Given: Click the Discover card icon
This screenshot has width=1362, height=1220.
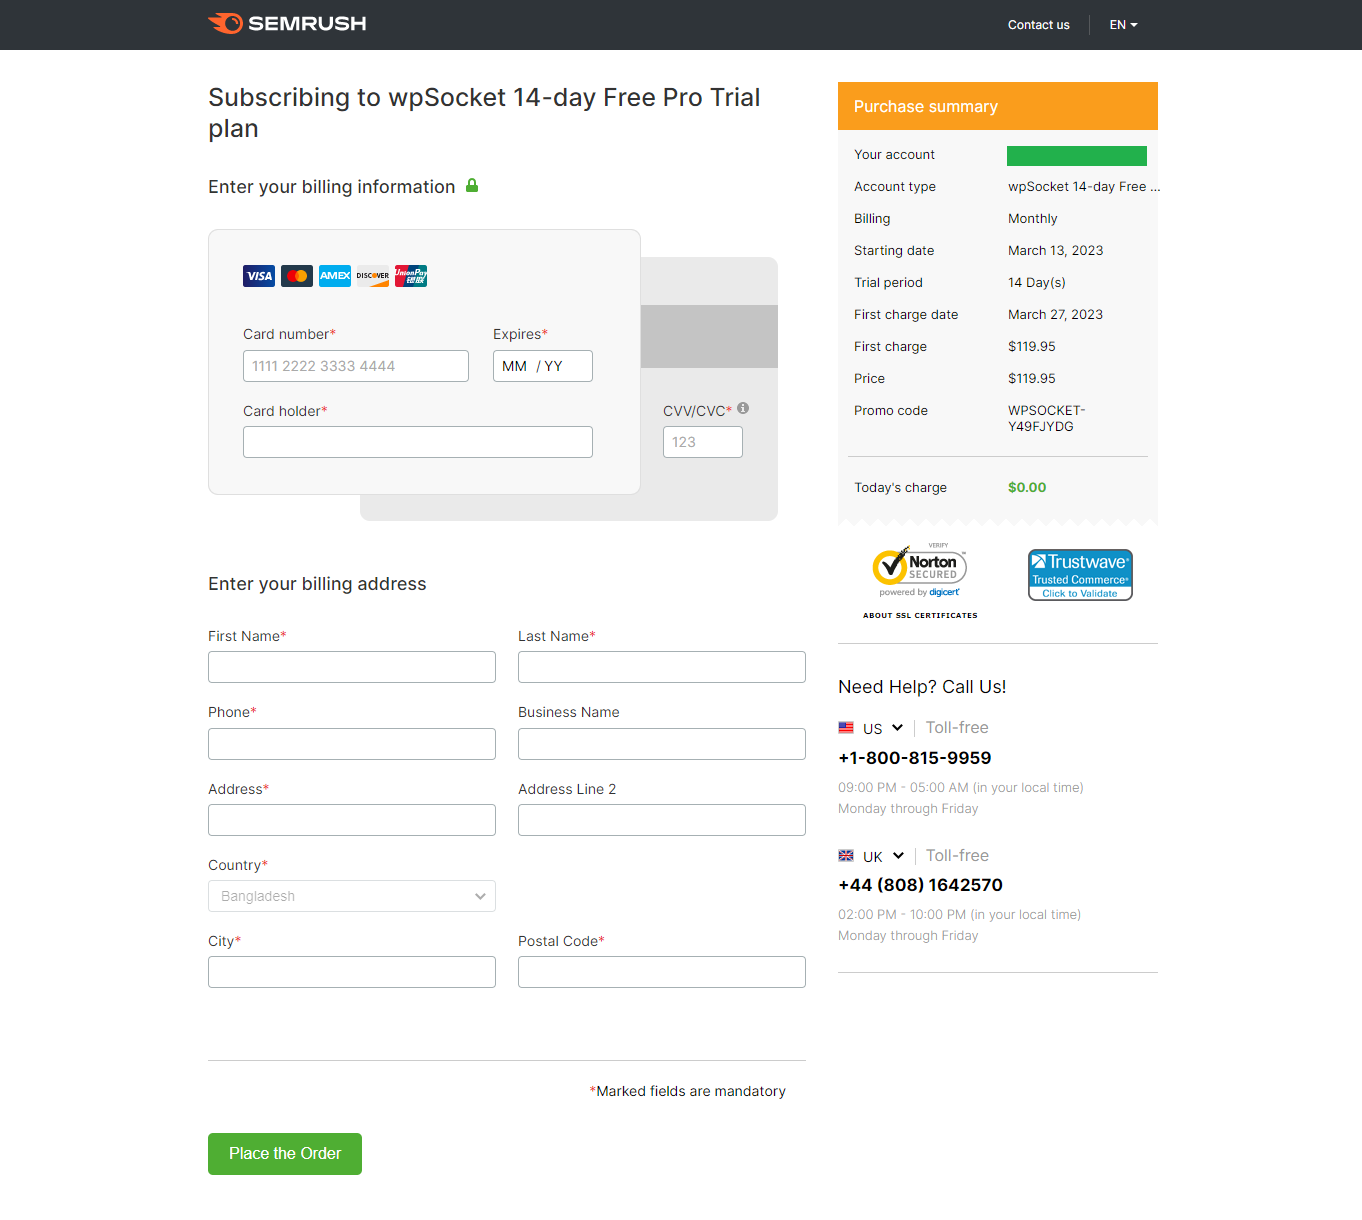Looking at the screenshot, I should 373,276.
